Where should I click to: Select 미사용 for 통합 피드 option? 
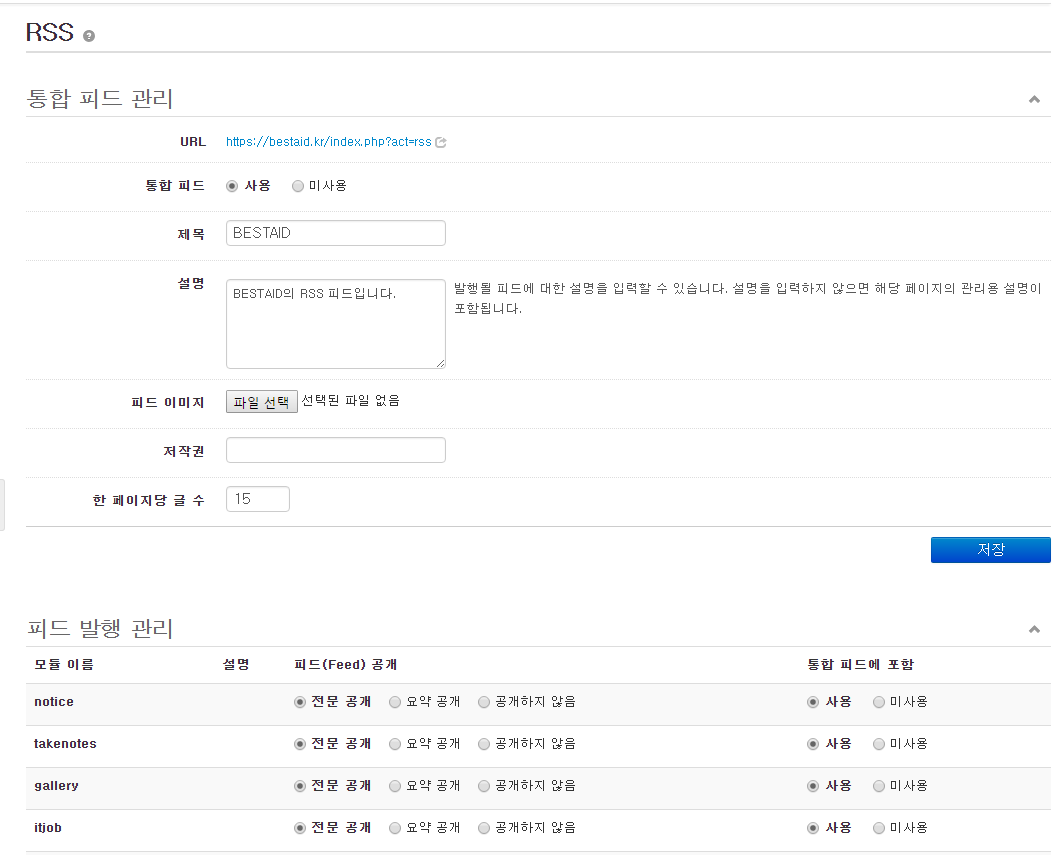click(298, 186)
